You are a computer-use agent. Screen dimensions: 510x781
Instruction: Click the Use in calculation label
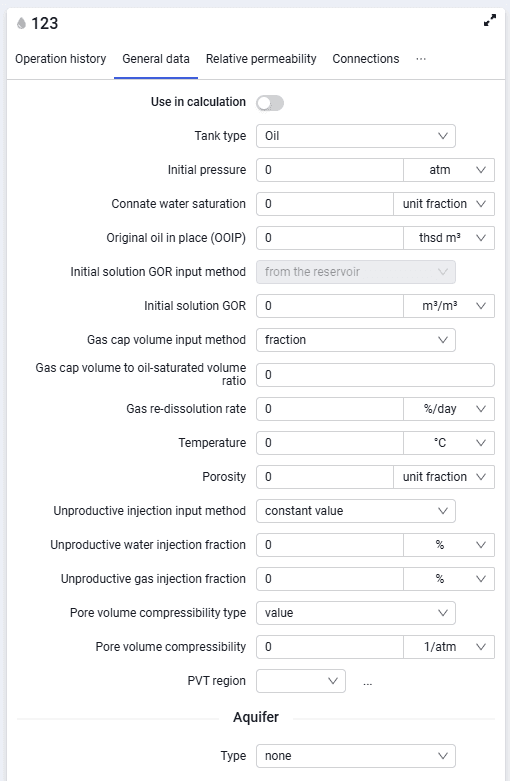coord(198,102)
